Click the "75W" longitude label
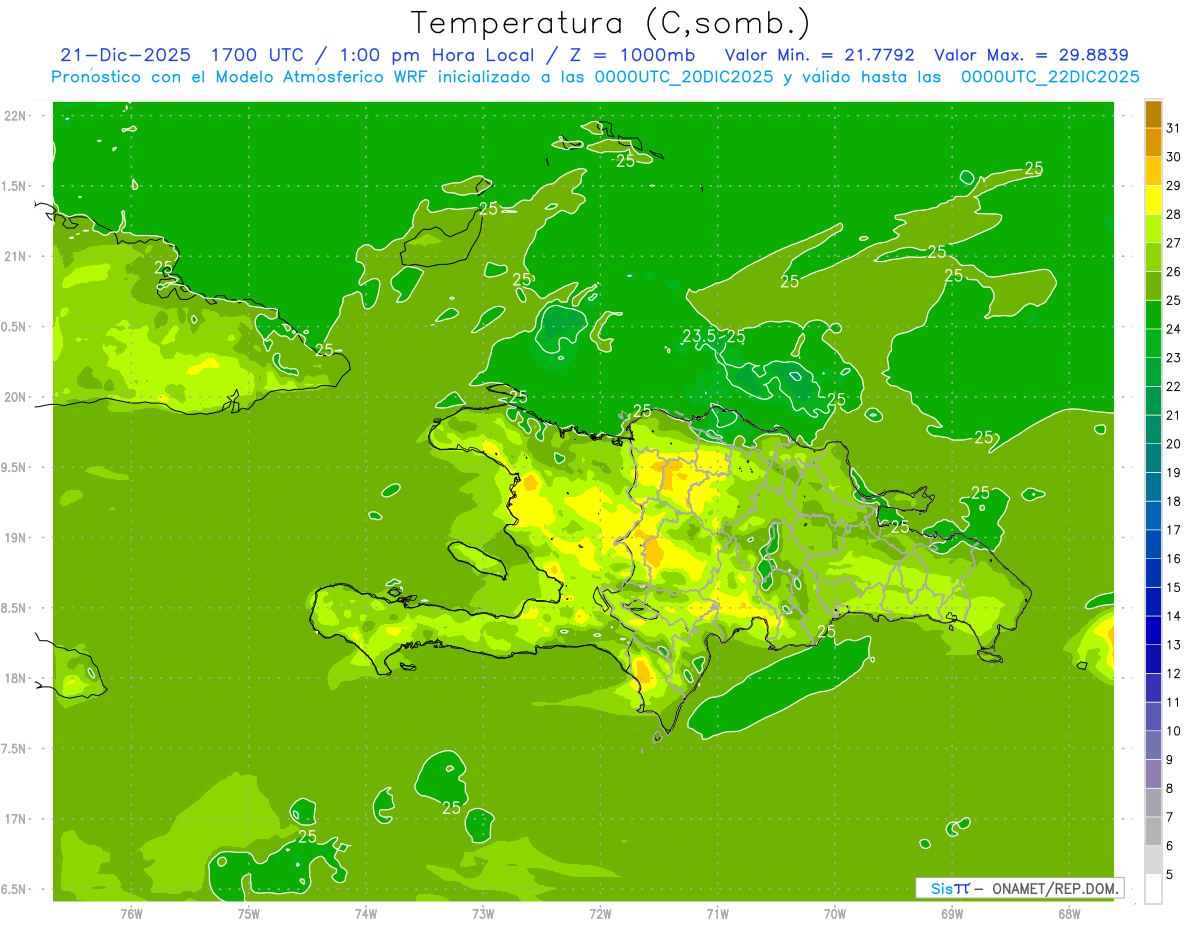Viewport: 1200px width, 927px height. [x=249, y=913]
